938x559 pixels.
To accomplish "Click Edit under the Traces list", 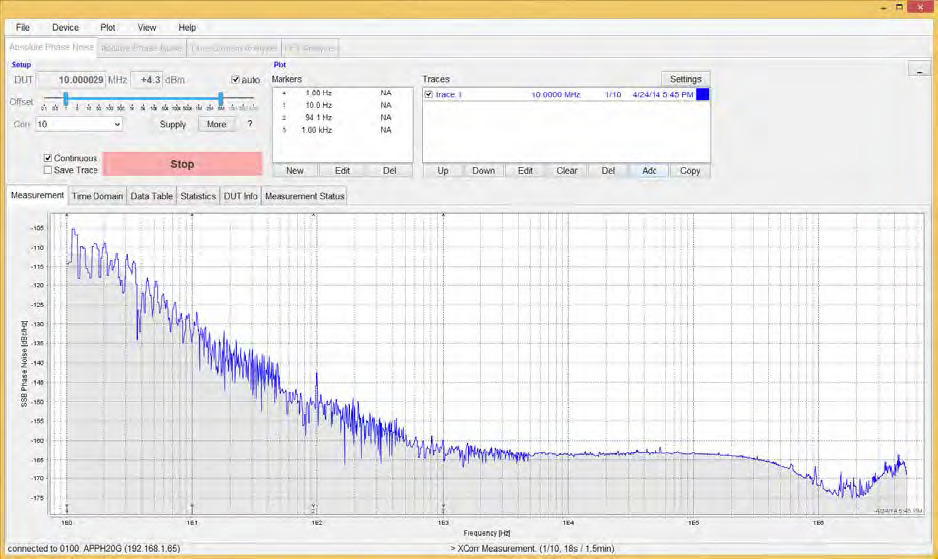I will 525,171.
